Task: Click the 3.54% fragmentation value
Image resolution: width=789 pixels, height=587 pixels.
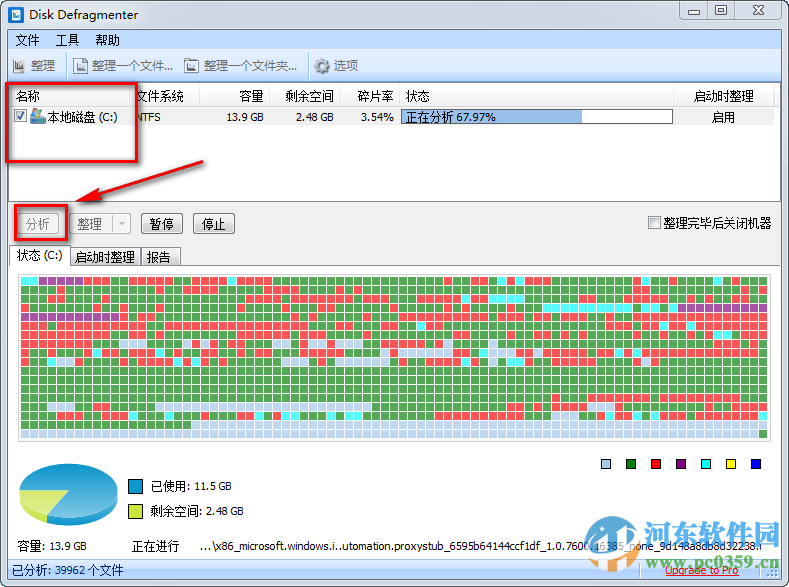Action: tap(377, 117)
